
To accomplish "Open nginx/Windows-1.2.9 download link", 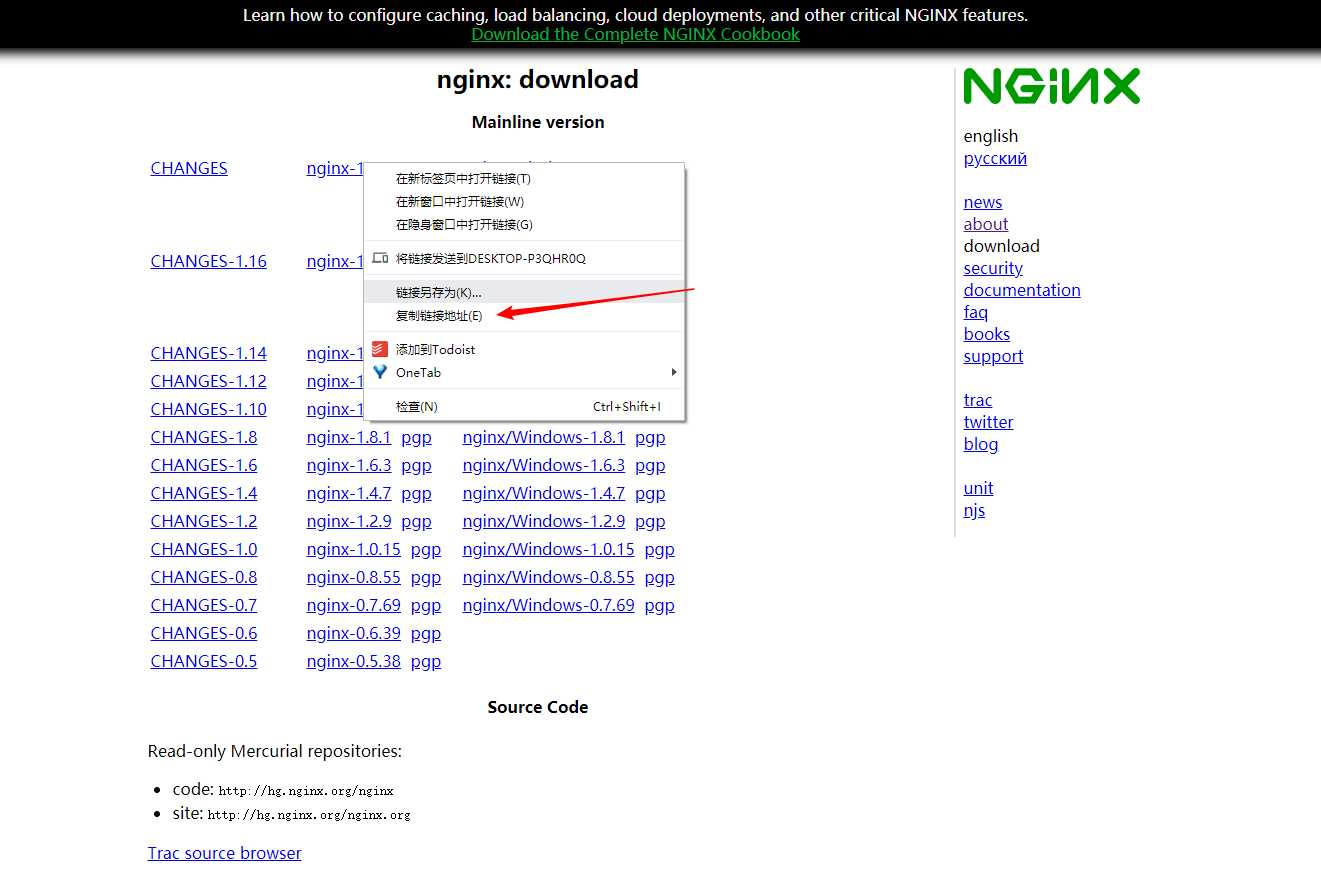I will [543, 521].
